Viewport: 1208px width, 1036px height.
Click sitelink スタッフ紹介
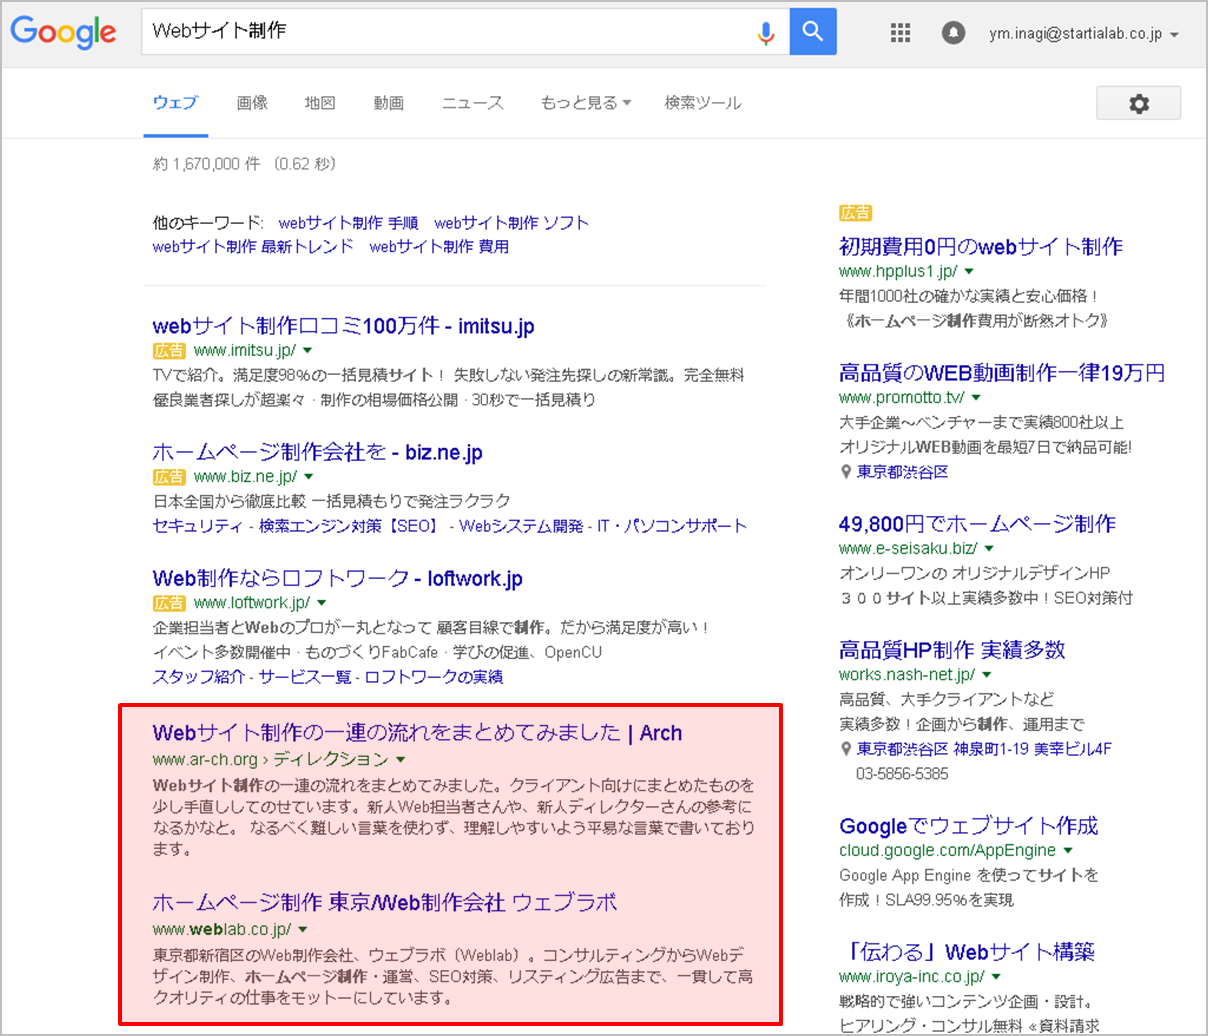coord(198,677)
